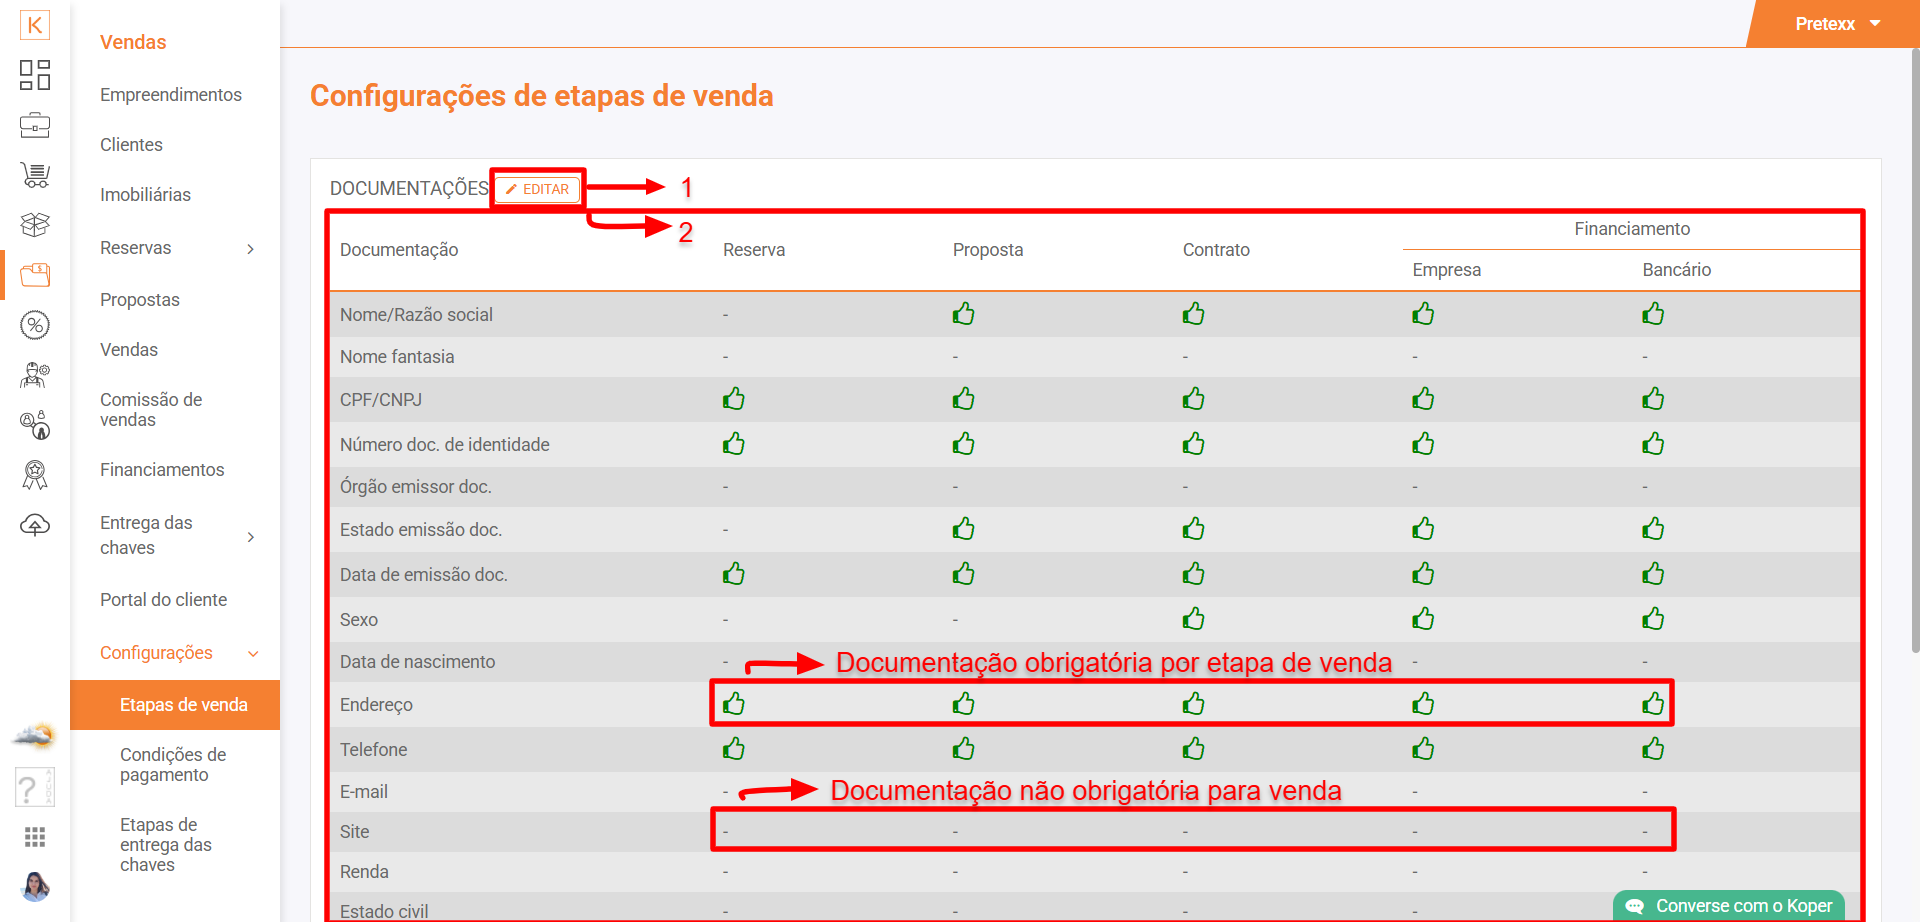The image size is (1920, 922).
Task: Expand the Entrega das chaves submenu
Action: coord(250,537)
